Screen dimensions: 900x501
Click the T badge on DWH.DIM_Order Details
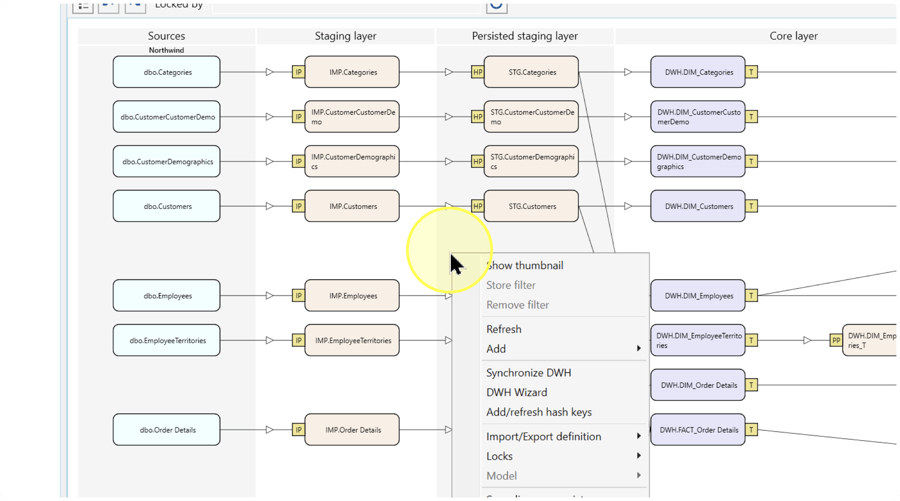point(751,385)
